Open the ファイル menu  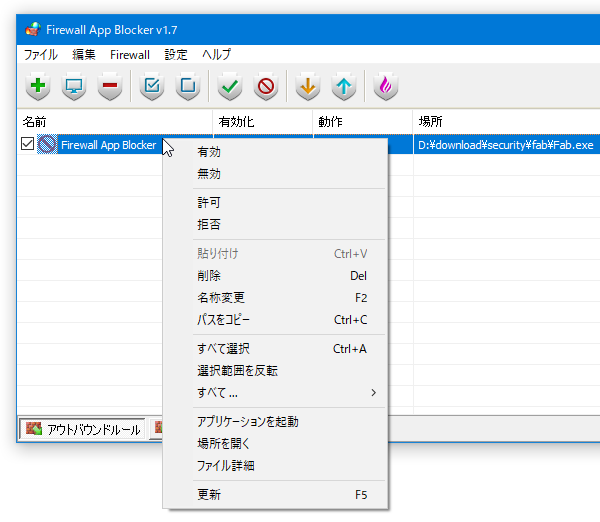pos(41,55)
